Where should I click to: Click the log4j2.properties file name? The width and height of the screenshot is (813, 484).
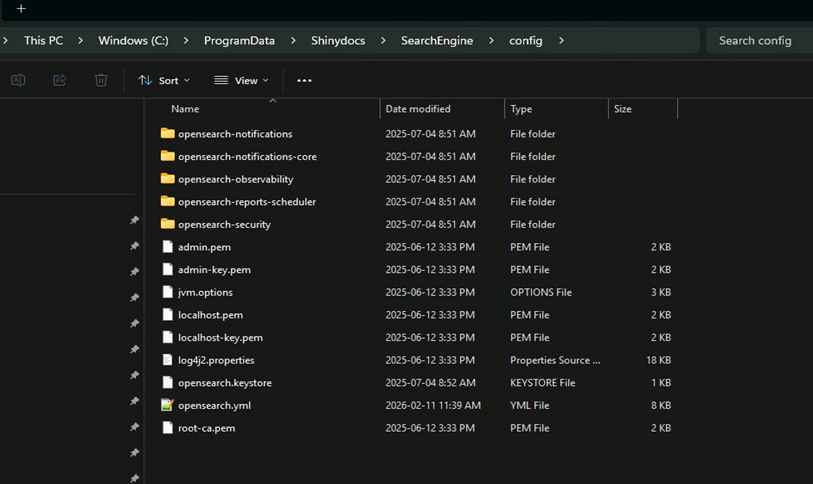pyautogui.click(x=216, y=360)
